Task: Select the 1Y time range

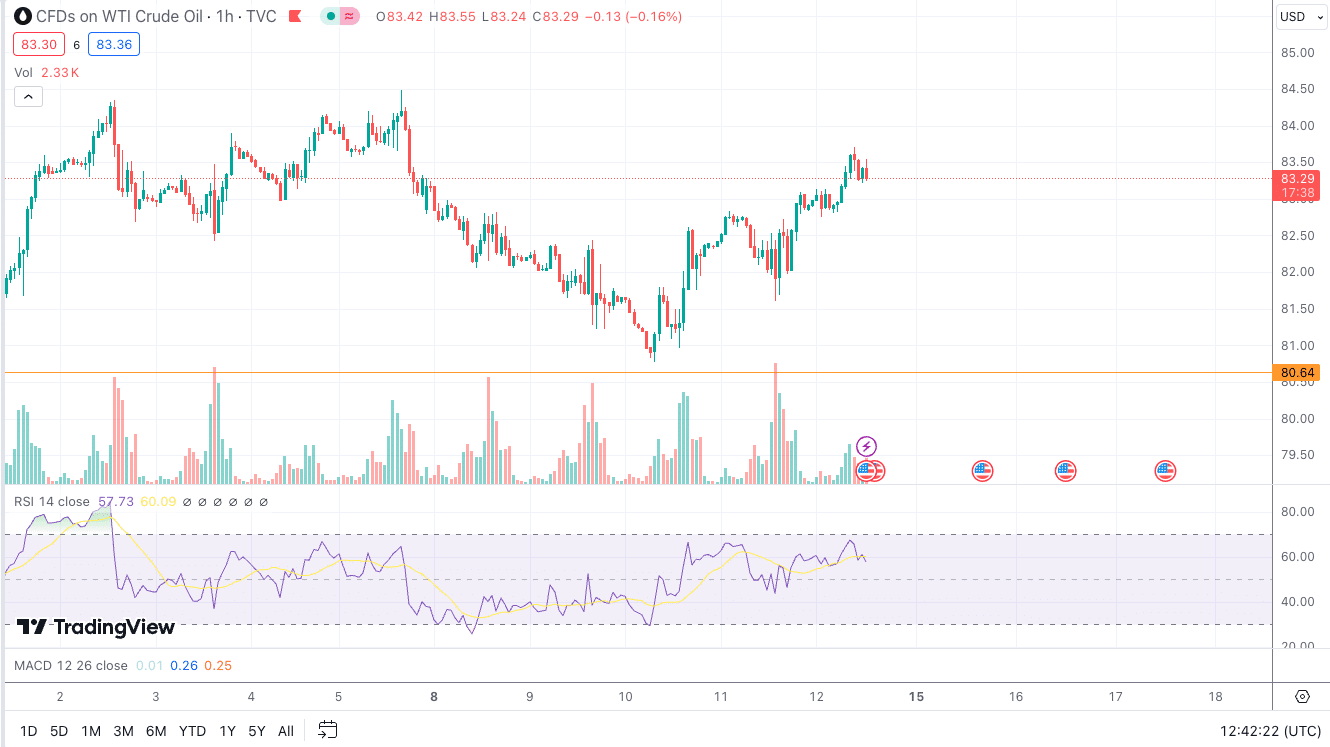Action: click(228, 731)
